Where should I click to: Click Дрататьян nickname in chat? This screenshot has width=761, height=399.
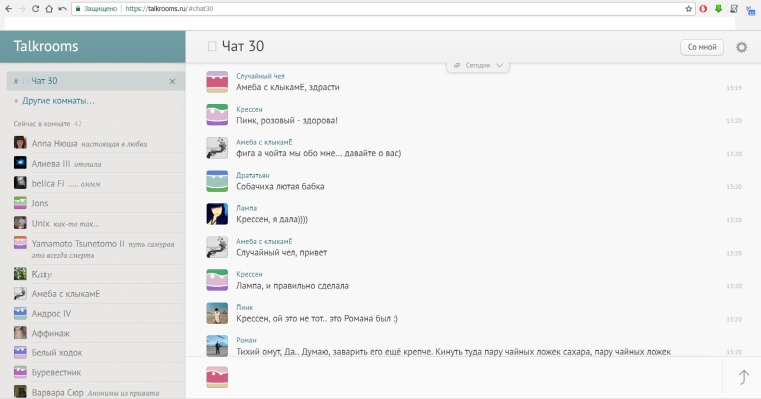coord(252,175)
